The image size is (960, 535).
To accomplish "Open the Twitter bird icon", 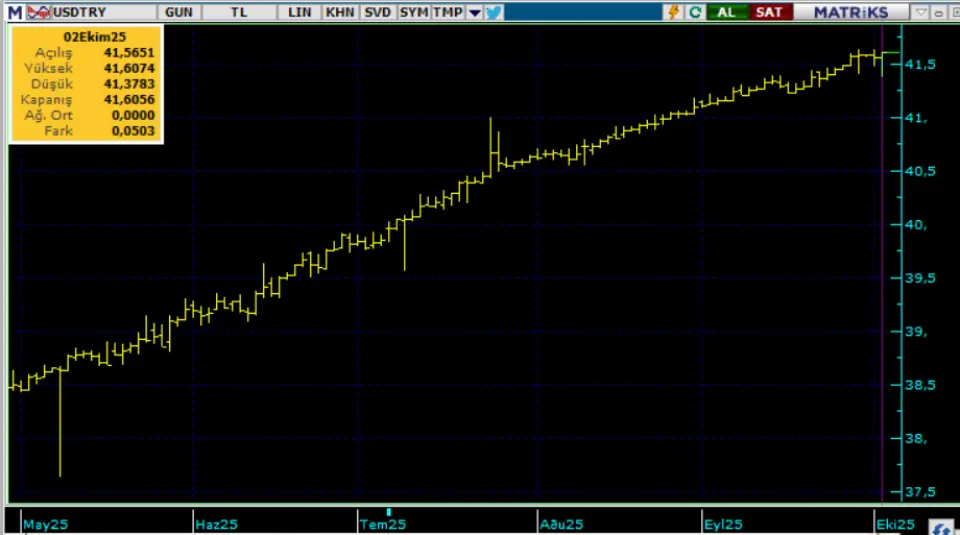I will [x=494, y=12].
